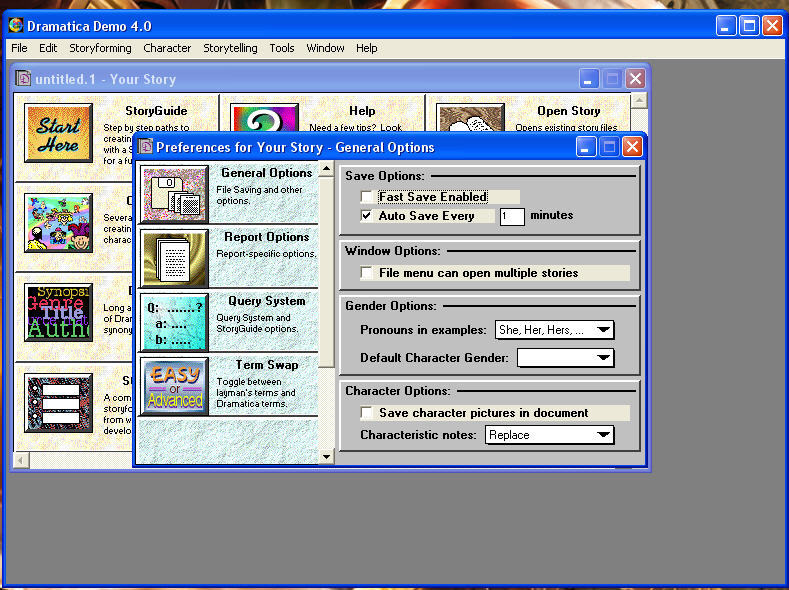Image resolution: width=789 pixels, height=590 pixels.
Task: Click the Report Options heading text
Action: click(267, 237)
